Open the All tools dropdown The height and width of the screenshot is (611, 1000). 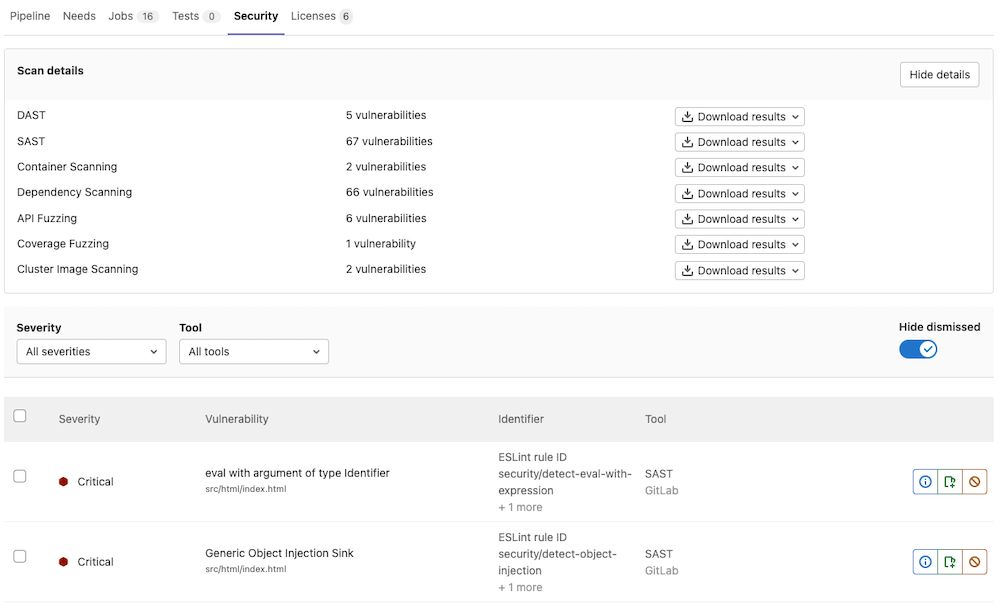click(253, 351)
